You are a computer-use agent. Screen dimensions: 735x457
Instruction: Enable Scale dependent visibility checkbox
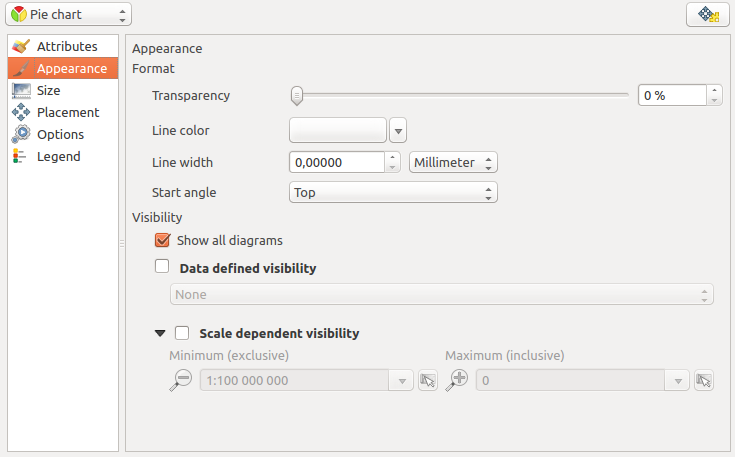182,333
